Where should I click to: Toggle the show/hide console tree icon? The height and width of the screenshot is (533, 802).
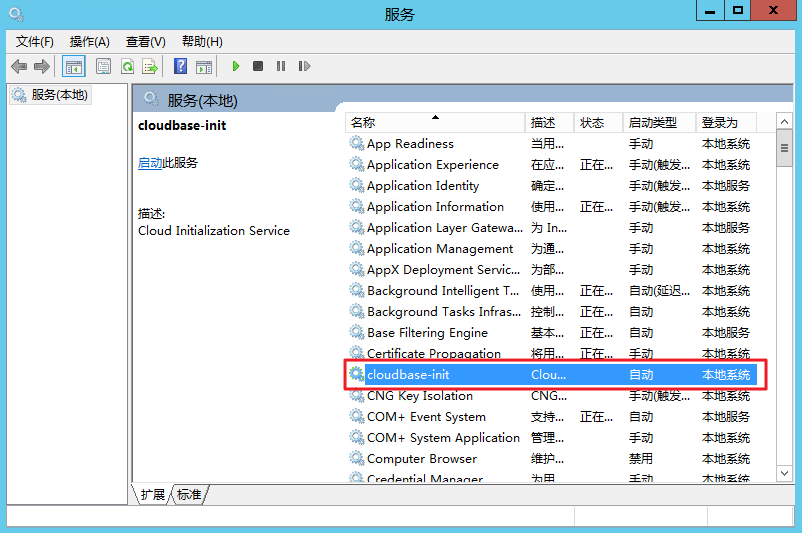click(73, 66)
